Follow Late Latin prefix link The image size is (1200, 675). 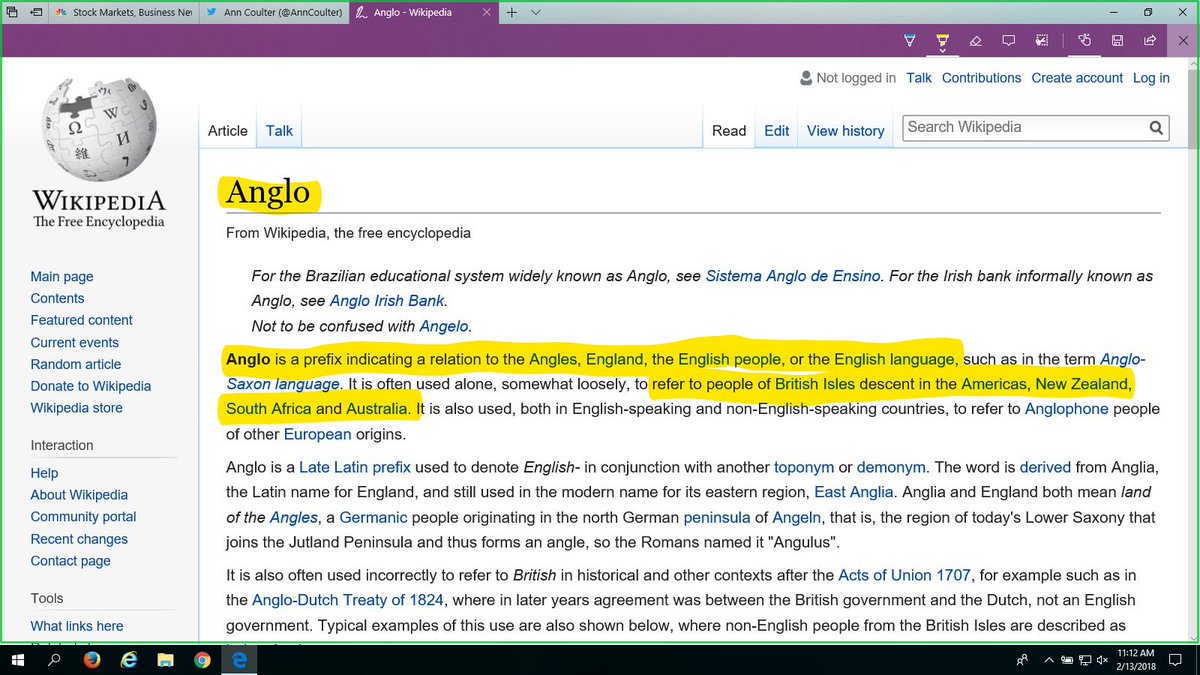click(355, 468)
